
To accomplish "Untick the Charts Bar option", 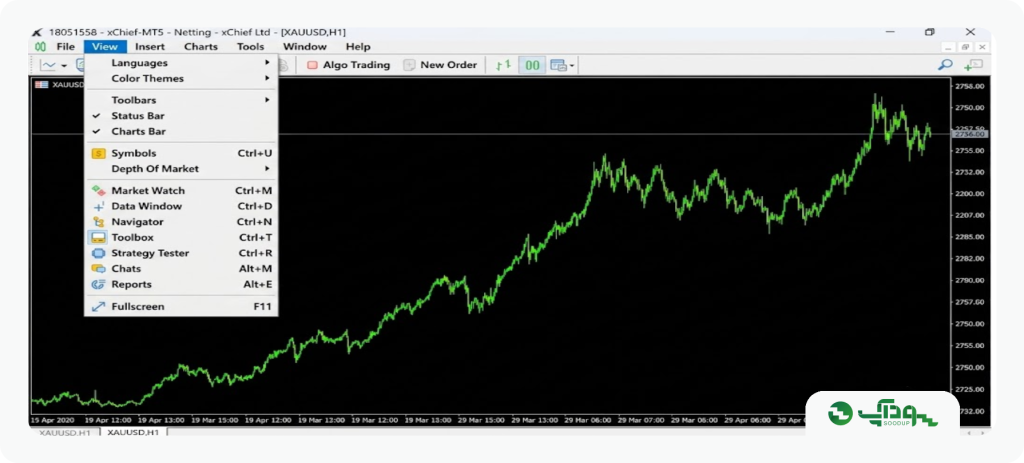I will (x=182, y=132).
